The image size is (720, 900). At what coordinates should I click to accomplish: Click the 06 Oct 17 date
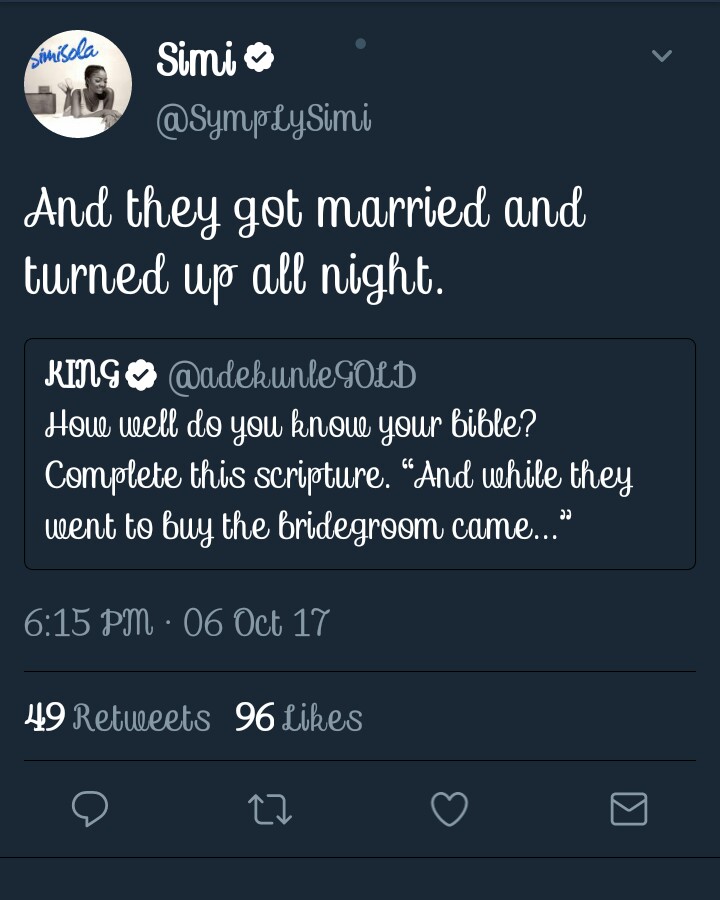point(256,623)
